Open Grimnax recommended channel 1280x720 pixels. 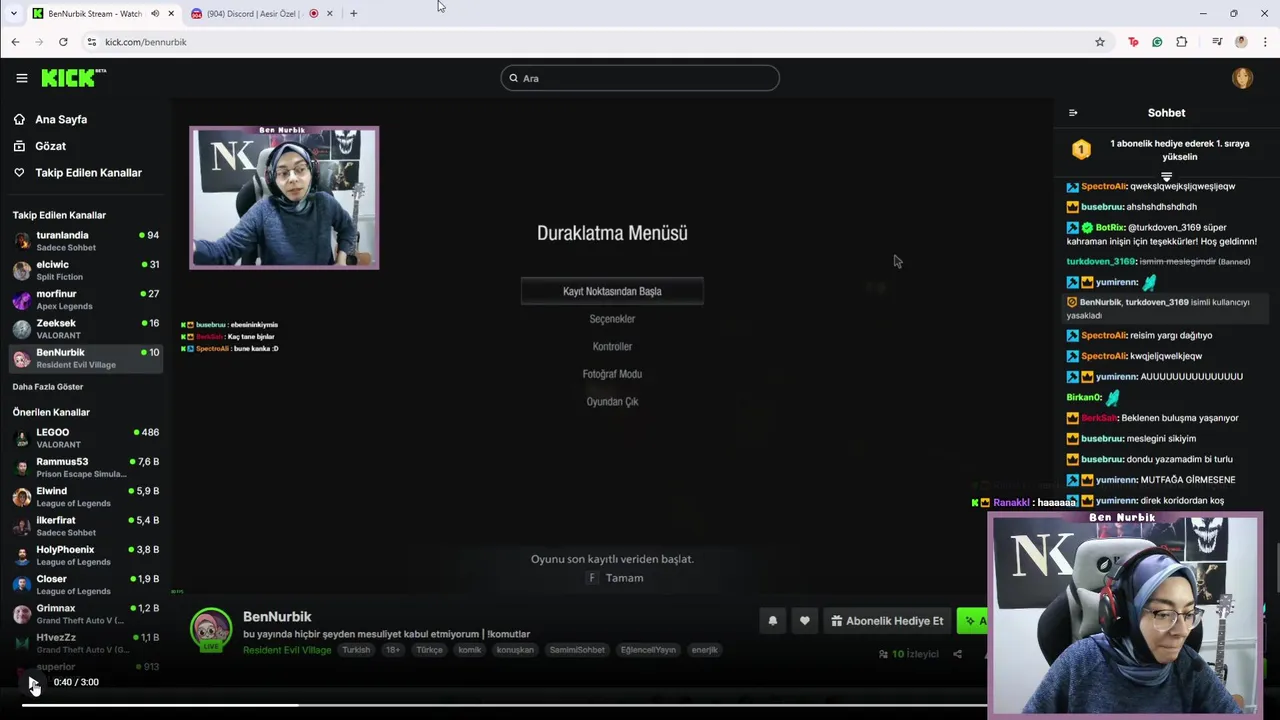pos(85,613)
